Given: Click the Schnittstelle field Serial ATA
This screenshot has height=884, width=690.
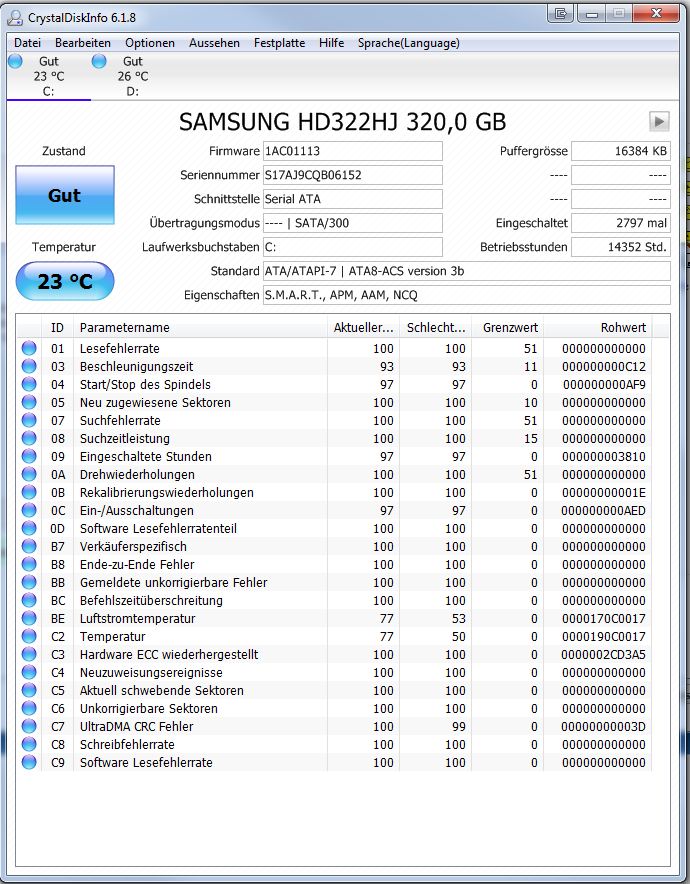Looking at the screenshot, I should [x=352, y=199].
